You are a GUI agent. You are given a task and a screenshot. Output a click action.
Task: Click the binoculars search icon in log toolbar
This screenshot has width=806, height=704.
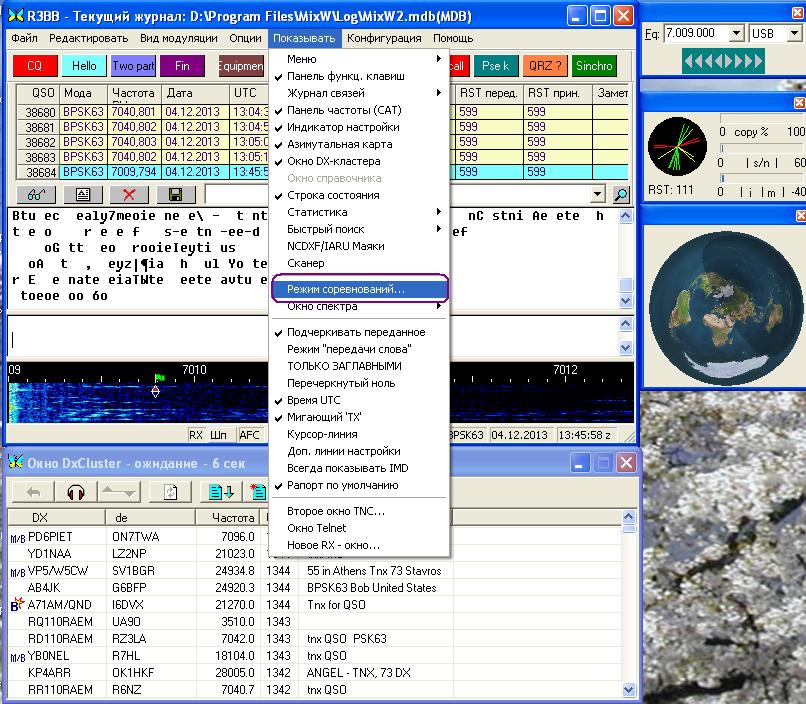[35, 194]
